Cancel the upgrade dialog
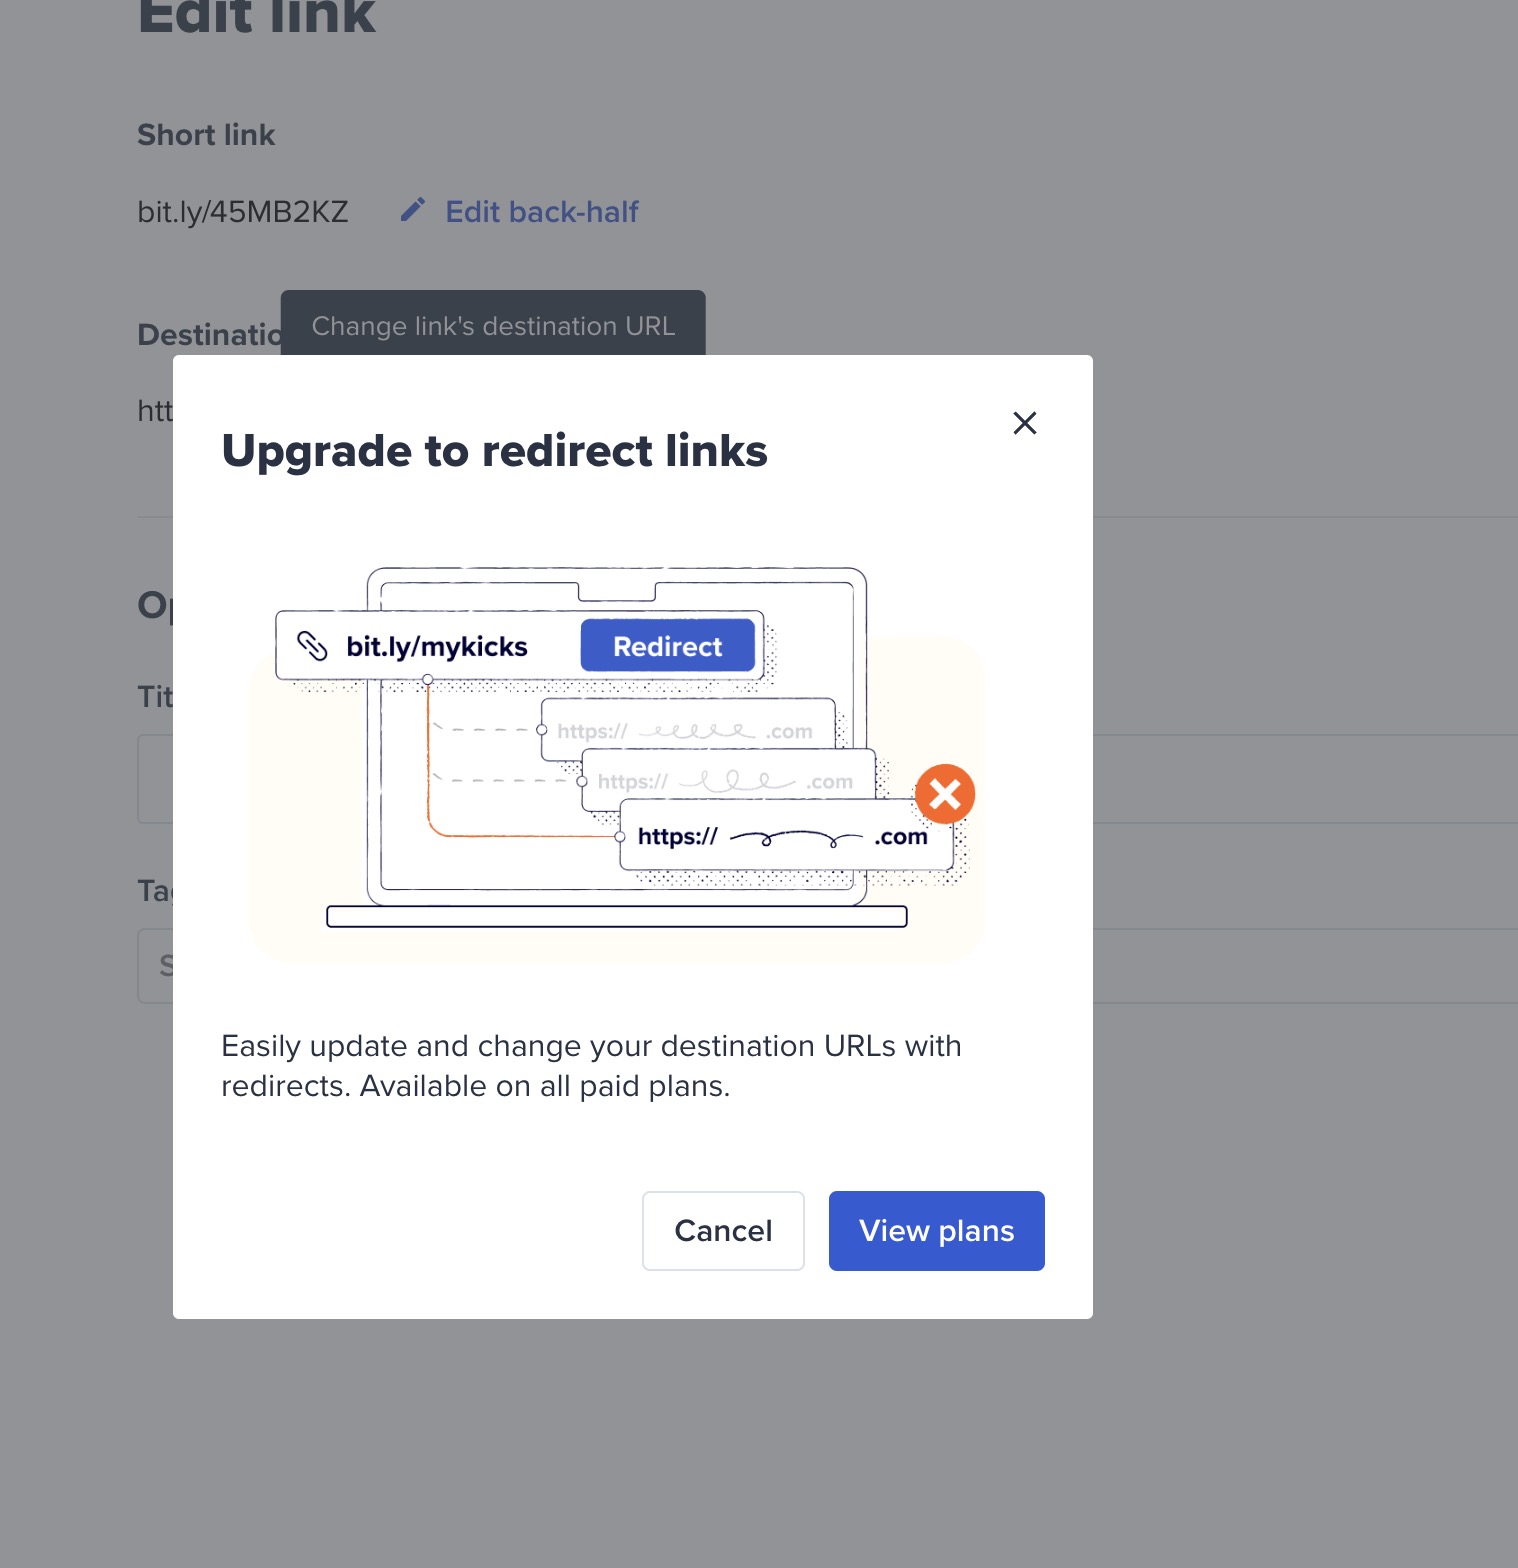This screenshot has width=1518, height=1568. pos(723,1230)
